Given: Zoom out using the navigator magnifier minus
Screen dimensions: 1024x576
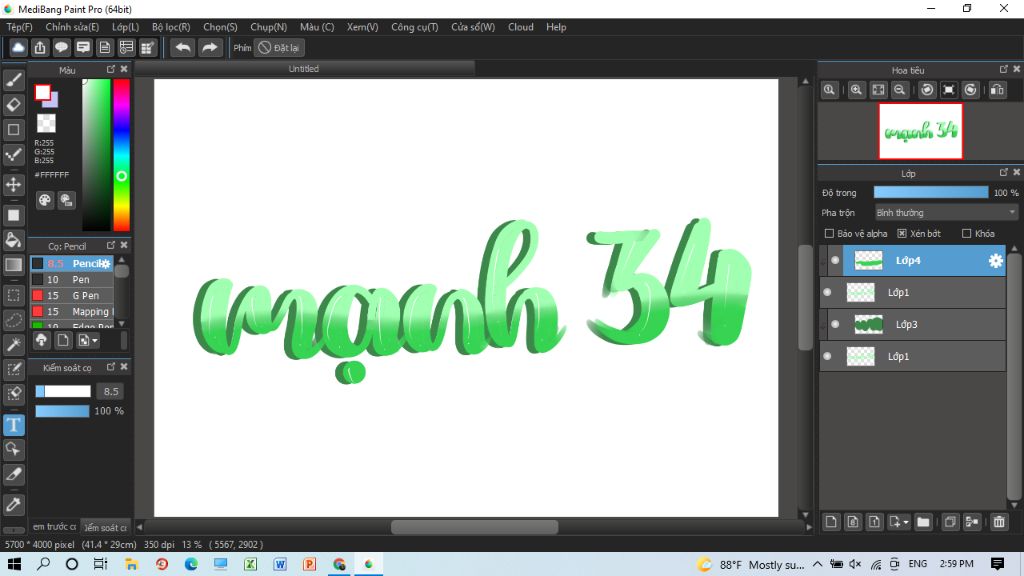Looking at the screenshot, I should [x=900, y=90].
